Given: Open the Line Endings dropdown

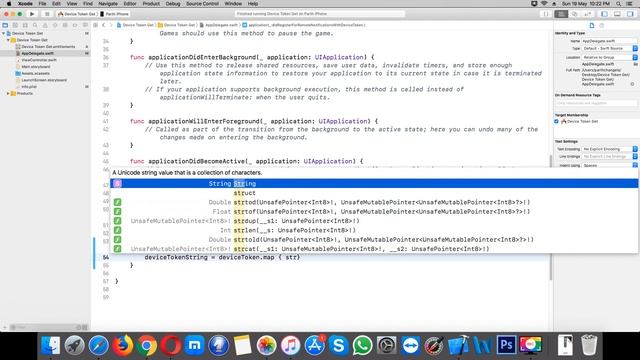Looking at the screenshot, I should [x=609, y=157].
